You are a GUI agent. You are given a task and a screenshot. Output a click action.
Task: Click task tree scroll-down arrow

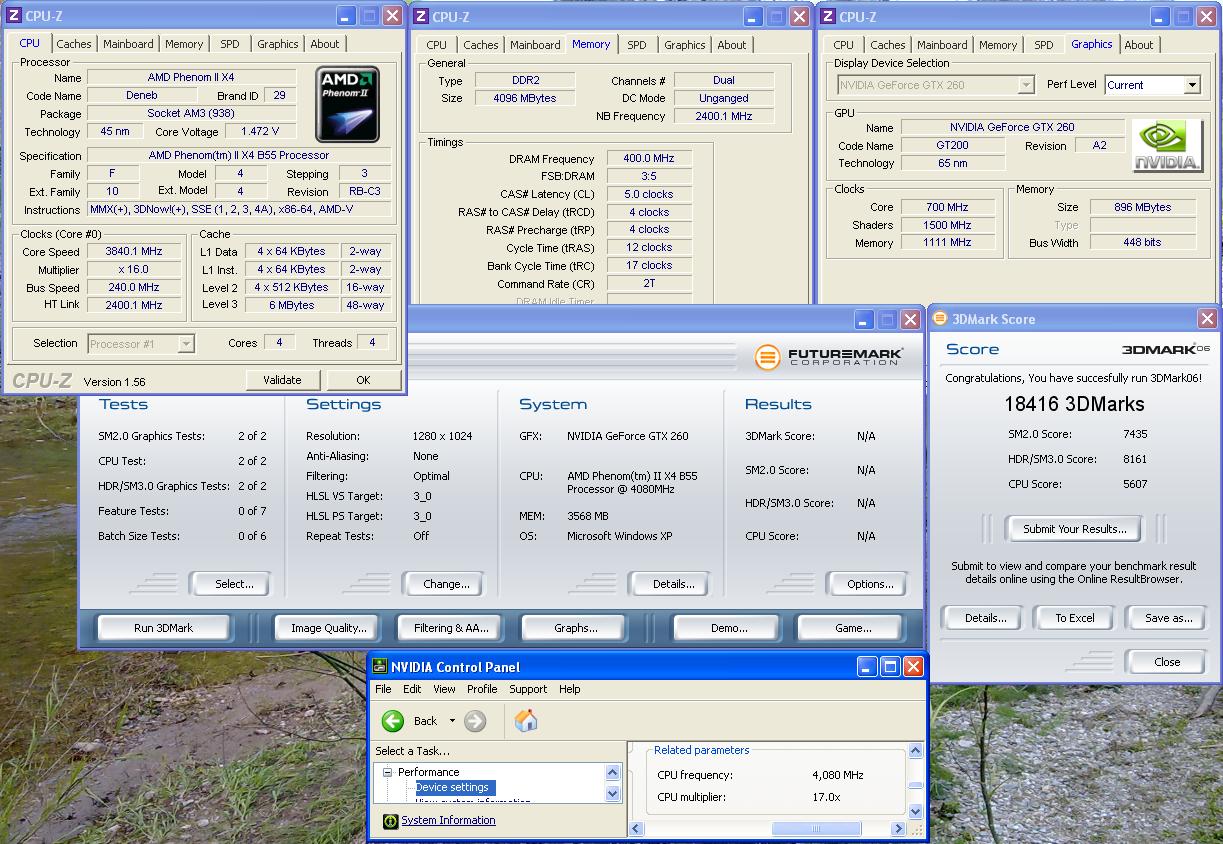pyautogui.click(x=613, y=794)
